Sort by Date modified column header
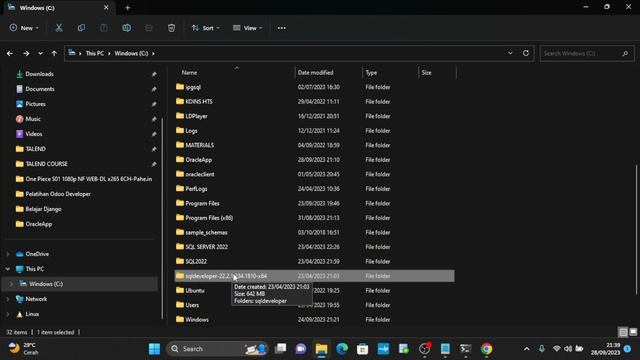The height and width of the screenshot is (360, 640). point(316,73)
